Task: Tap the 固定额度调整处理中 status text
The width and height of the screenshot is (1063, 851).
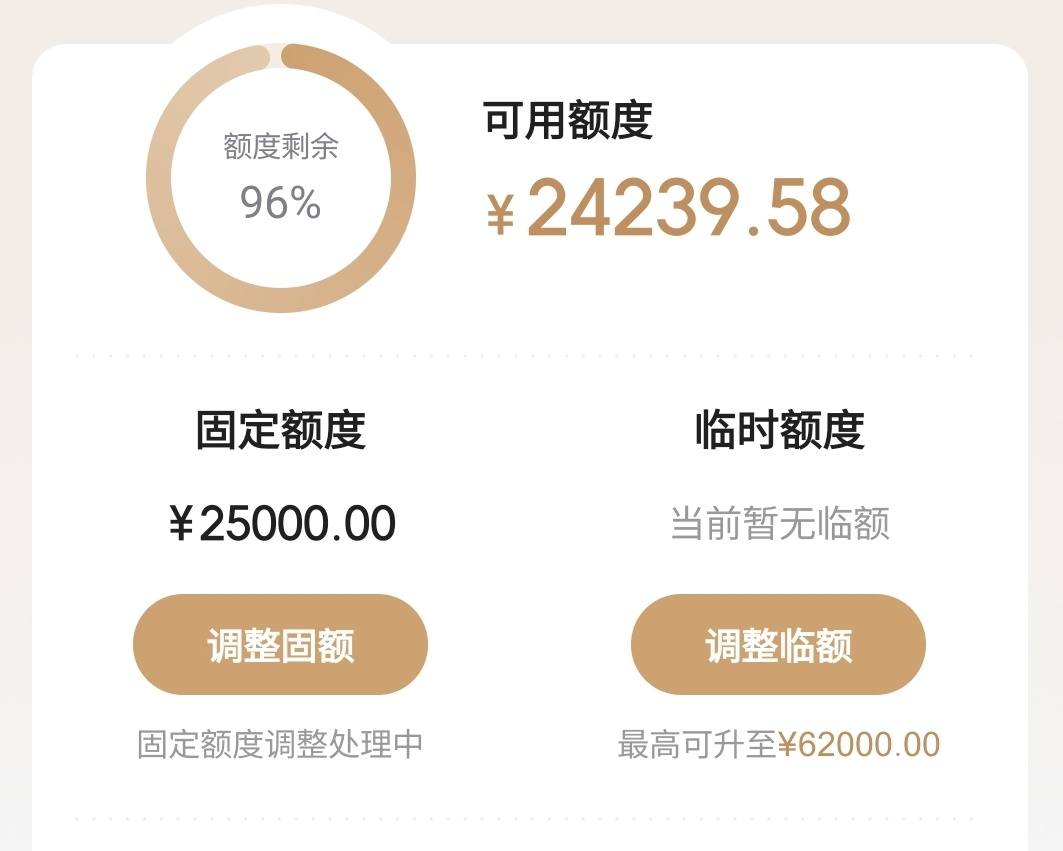Action: [x=280, y=745]
